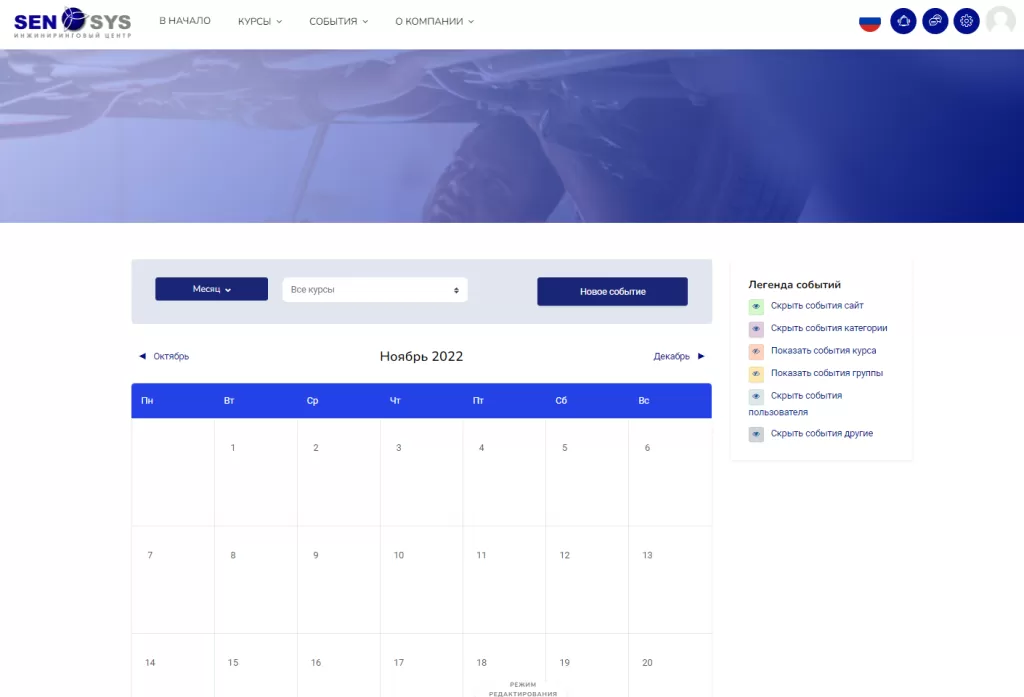Select day 1 in the calendar
The image size is (1024, 697).
click(232, 447)
